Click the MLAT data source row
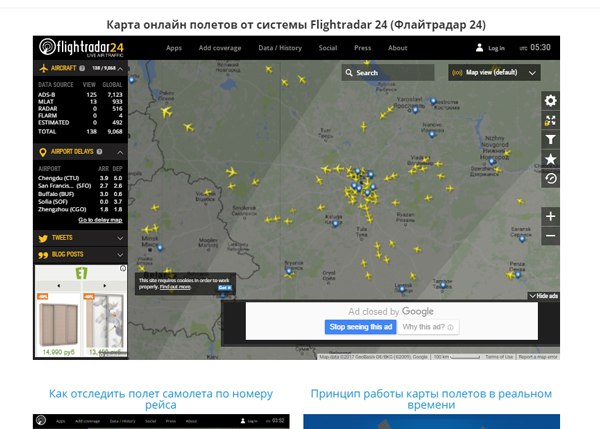The width and height of the screenshot is (600, 429). 80,101
